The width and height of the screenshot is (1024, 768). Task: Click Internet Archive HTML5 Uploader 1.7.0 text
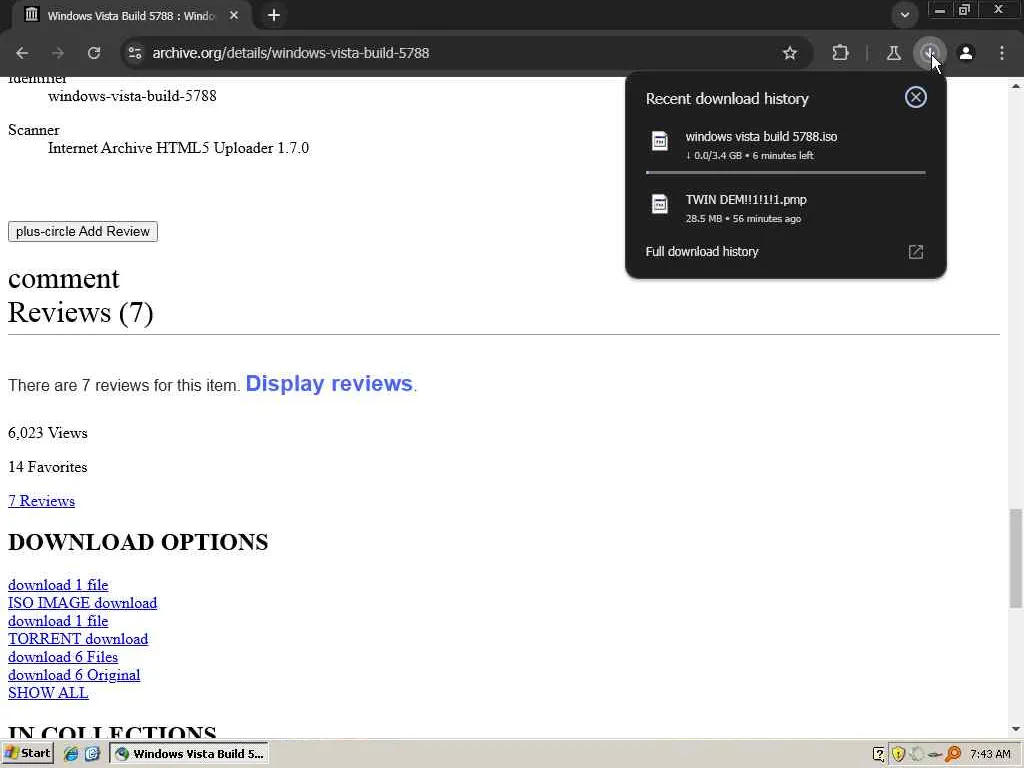pyautogui.click(x=178, y=148)
